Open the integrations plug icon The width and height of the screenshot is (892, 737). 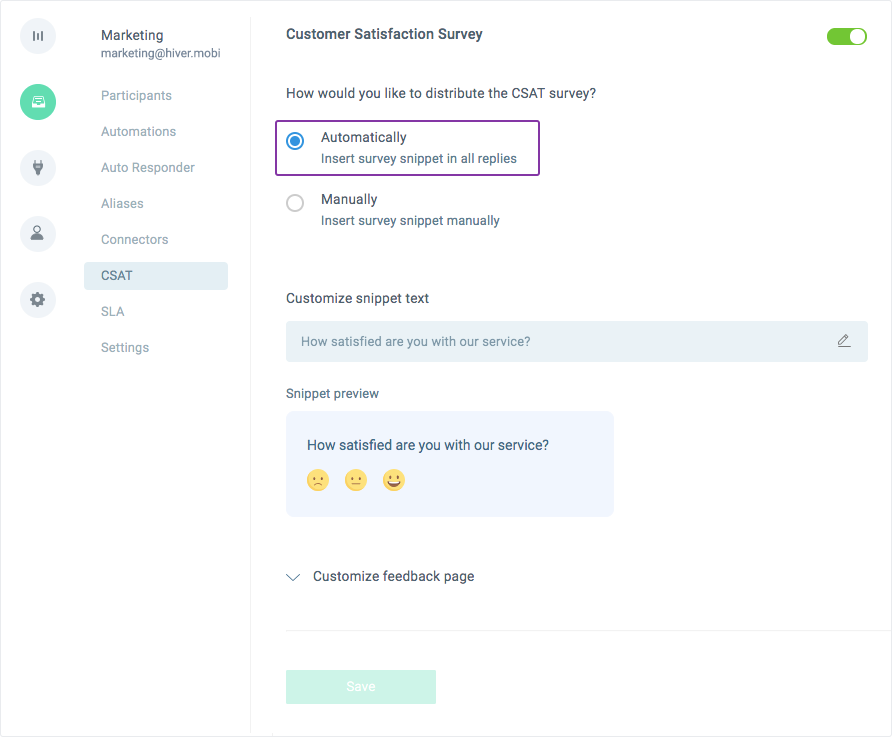tap(38, 168)
